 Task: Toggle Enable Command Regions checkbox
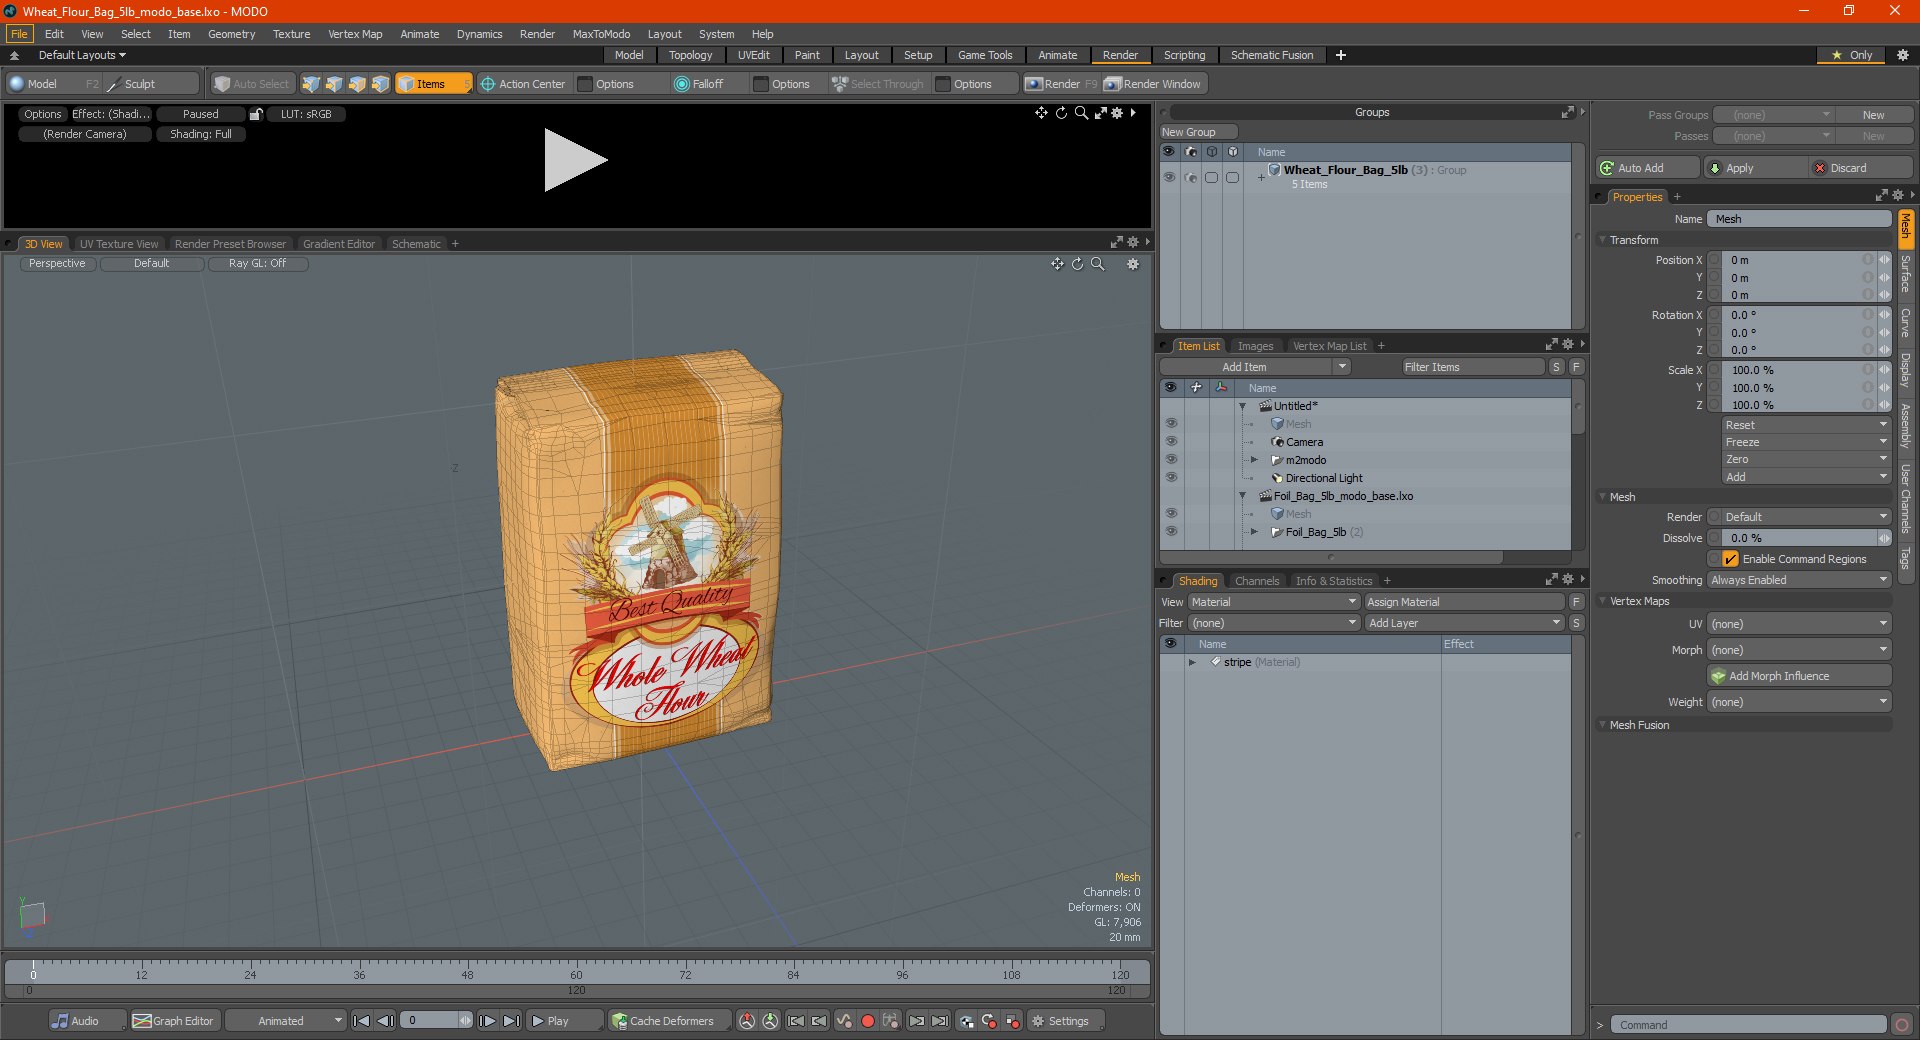[1731, 559]
